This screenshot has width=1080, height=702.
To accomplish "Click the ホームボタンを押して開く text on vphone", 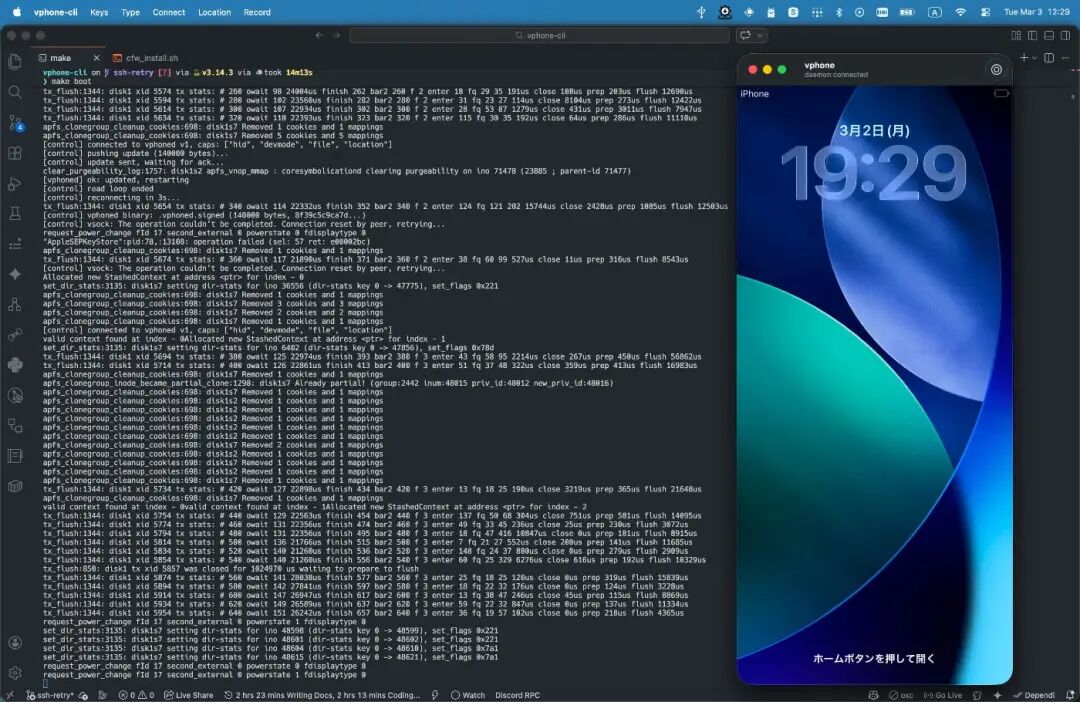I will pyautogui.click(x=874, y=658).
